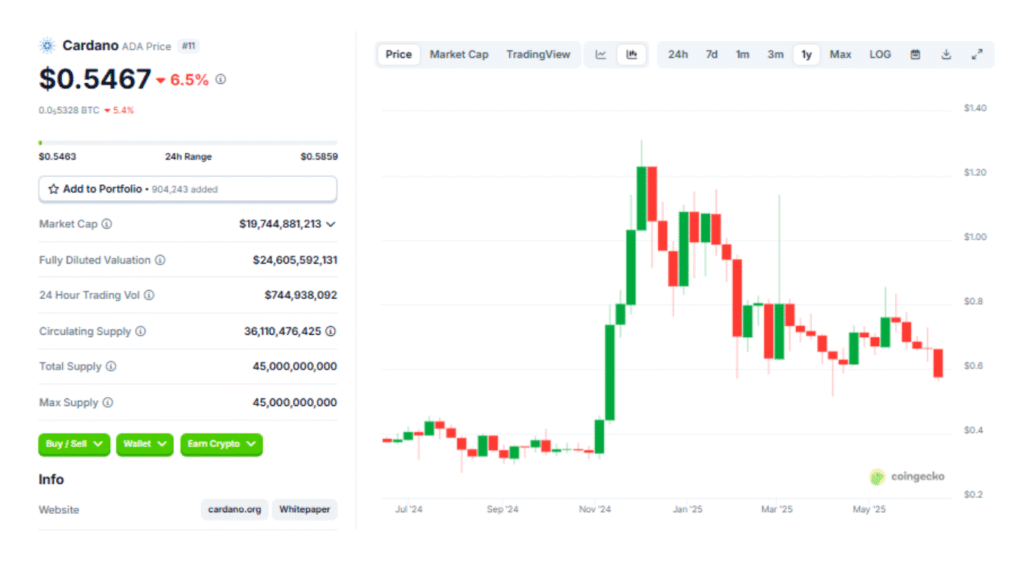
Task: Click Add to Portfolio button
Action: [187, 189]
